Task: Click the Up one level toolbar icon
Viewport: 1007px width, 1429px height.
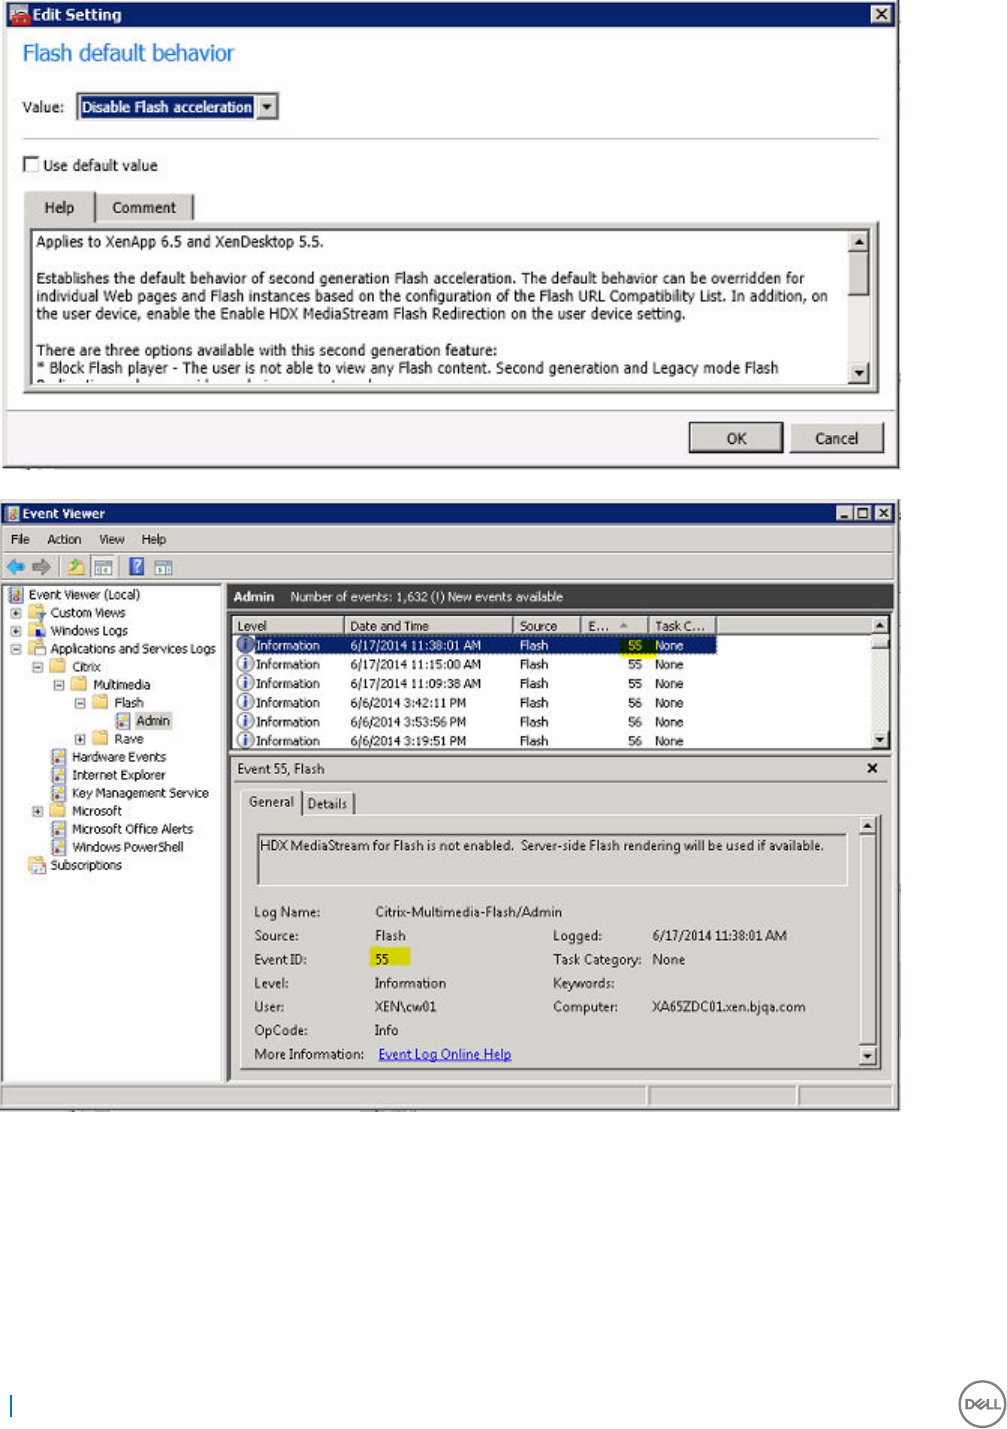Action: point(76,567)
